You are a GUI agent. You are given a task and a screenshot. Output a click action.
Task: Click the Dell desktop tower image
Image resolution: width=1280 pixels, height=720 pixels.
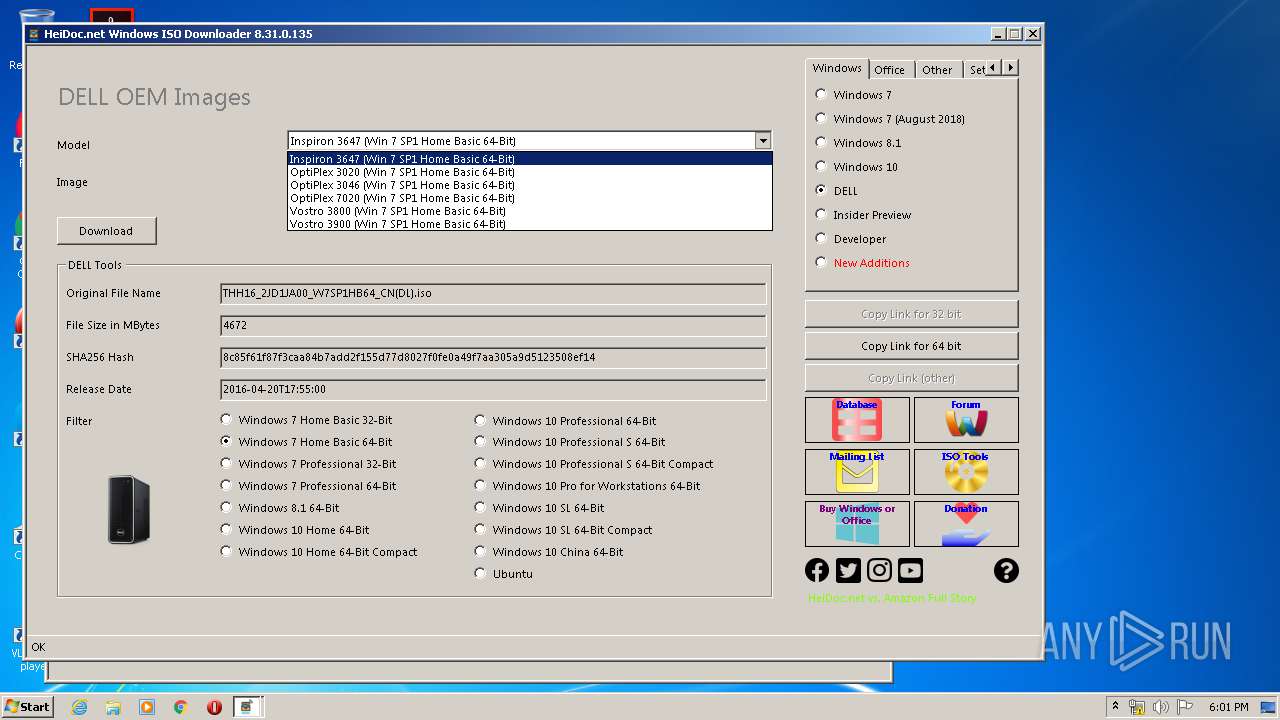click(129, 510)
